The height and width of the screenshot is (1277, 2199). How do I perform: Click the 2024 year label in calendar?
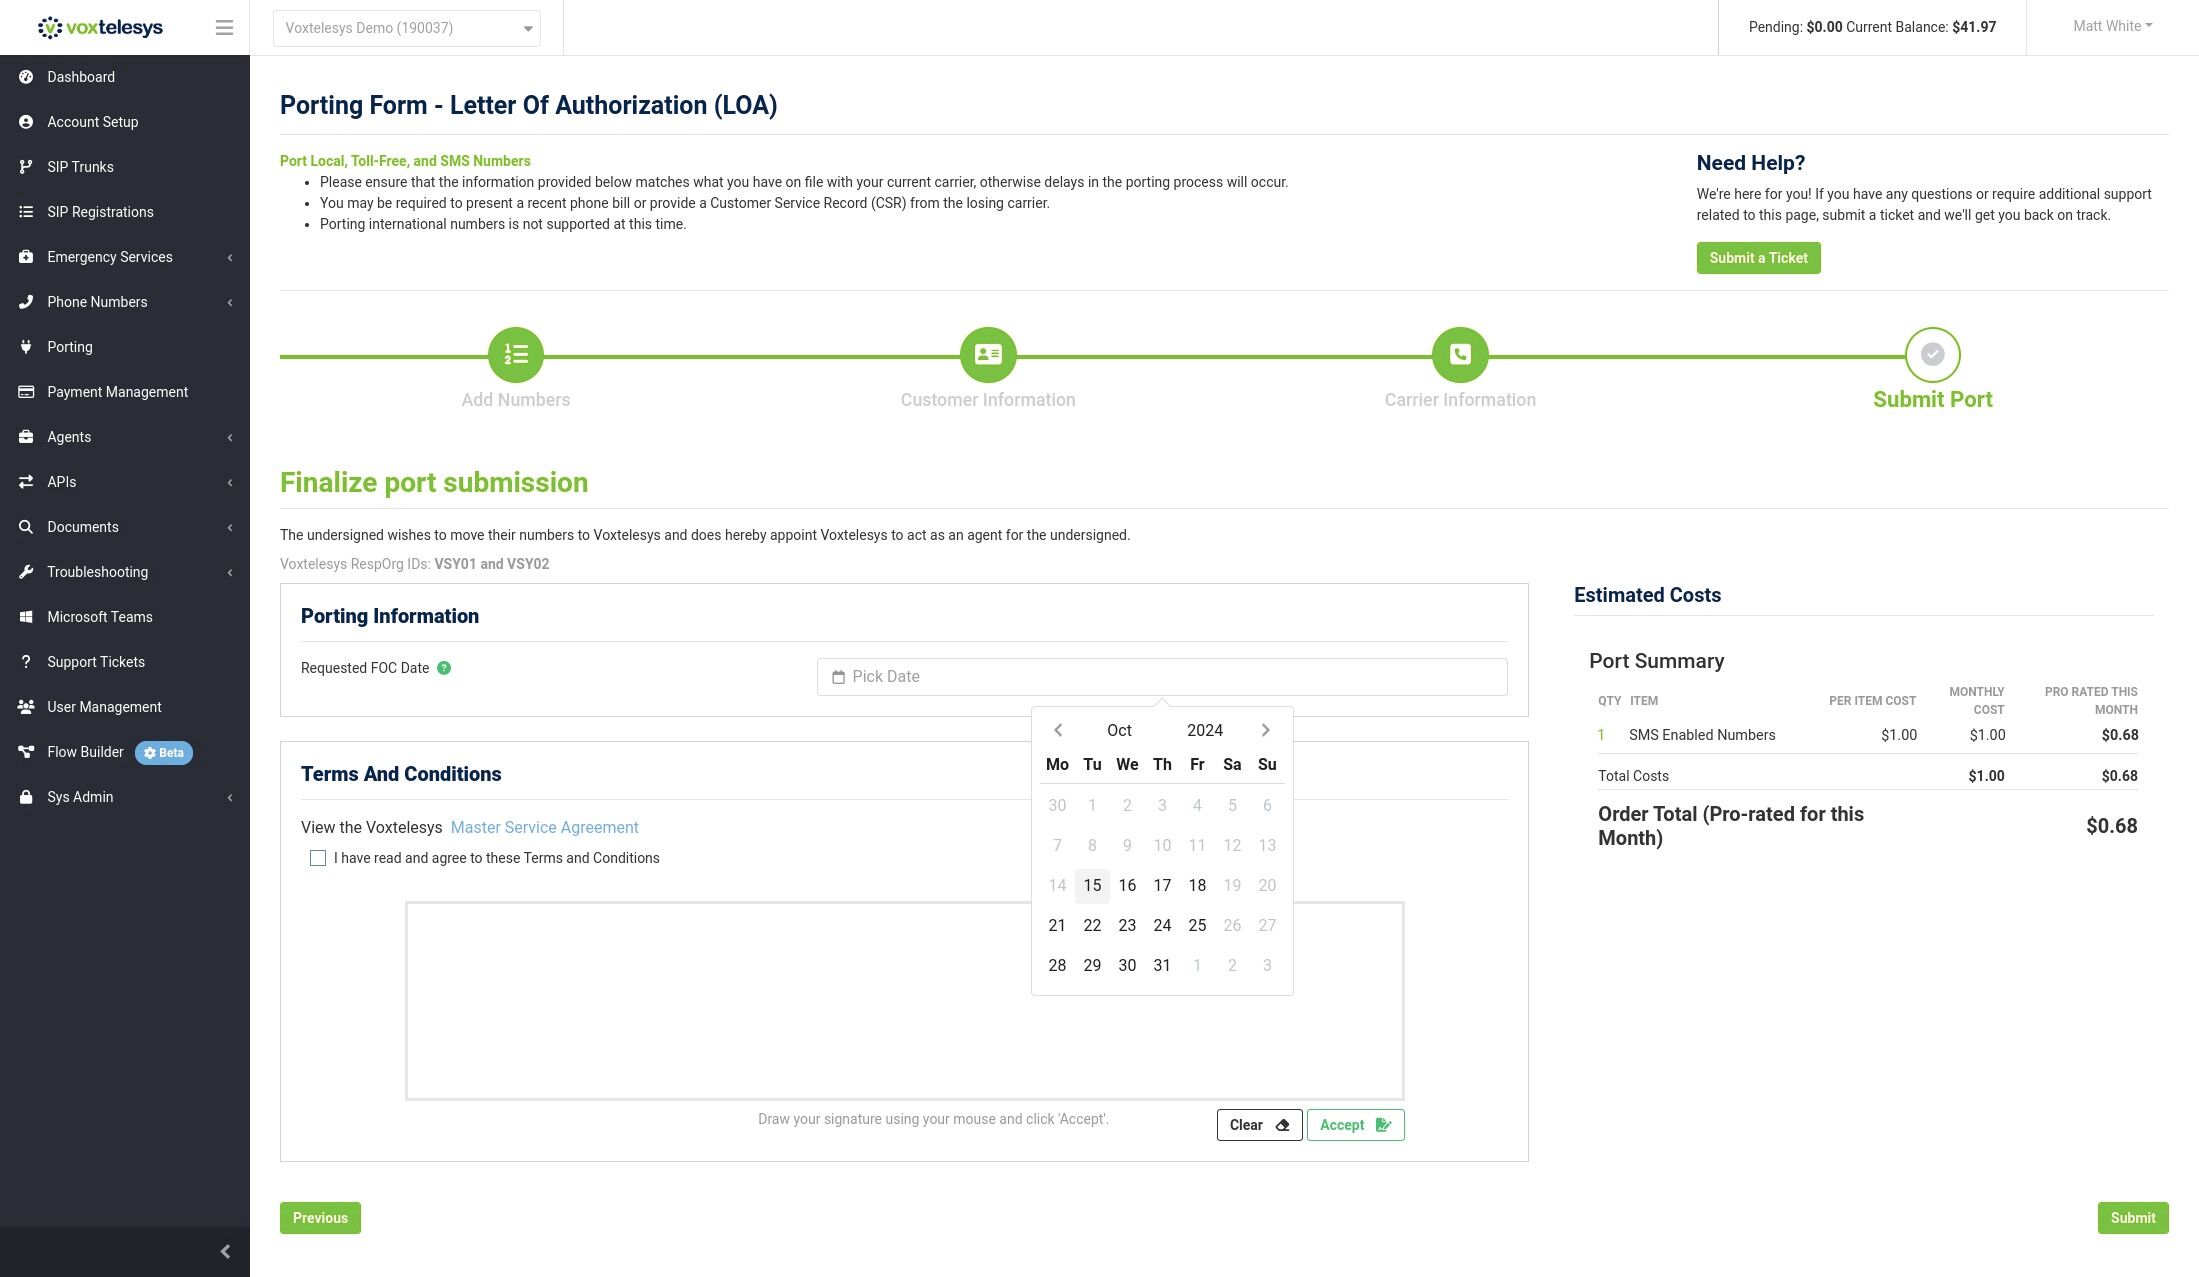pos(1205,731)
